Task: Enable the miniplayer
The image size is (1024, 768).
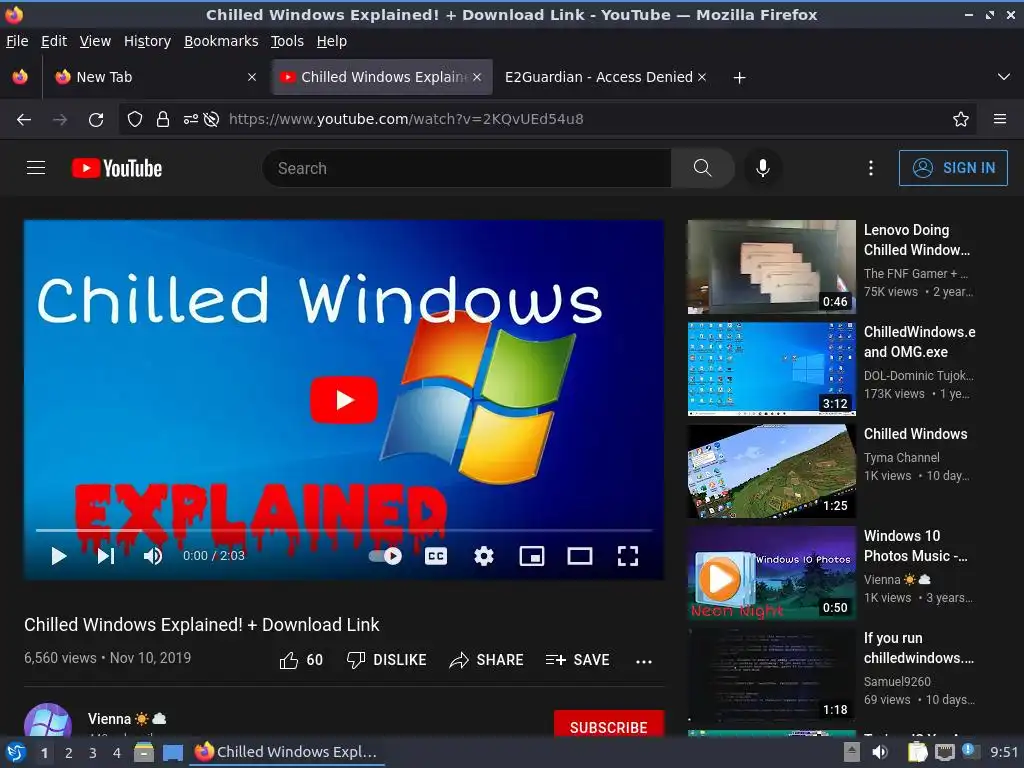Action: tap(532, 556)
